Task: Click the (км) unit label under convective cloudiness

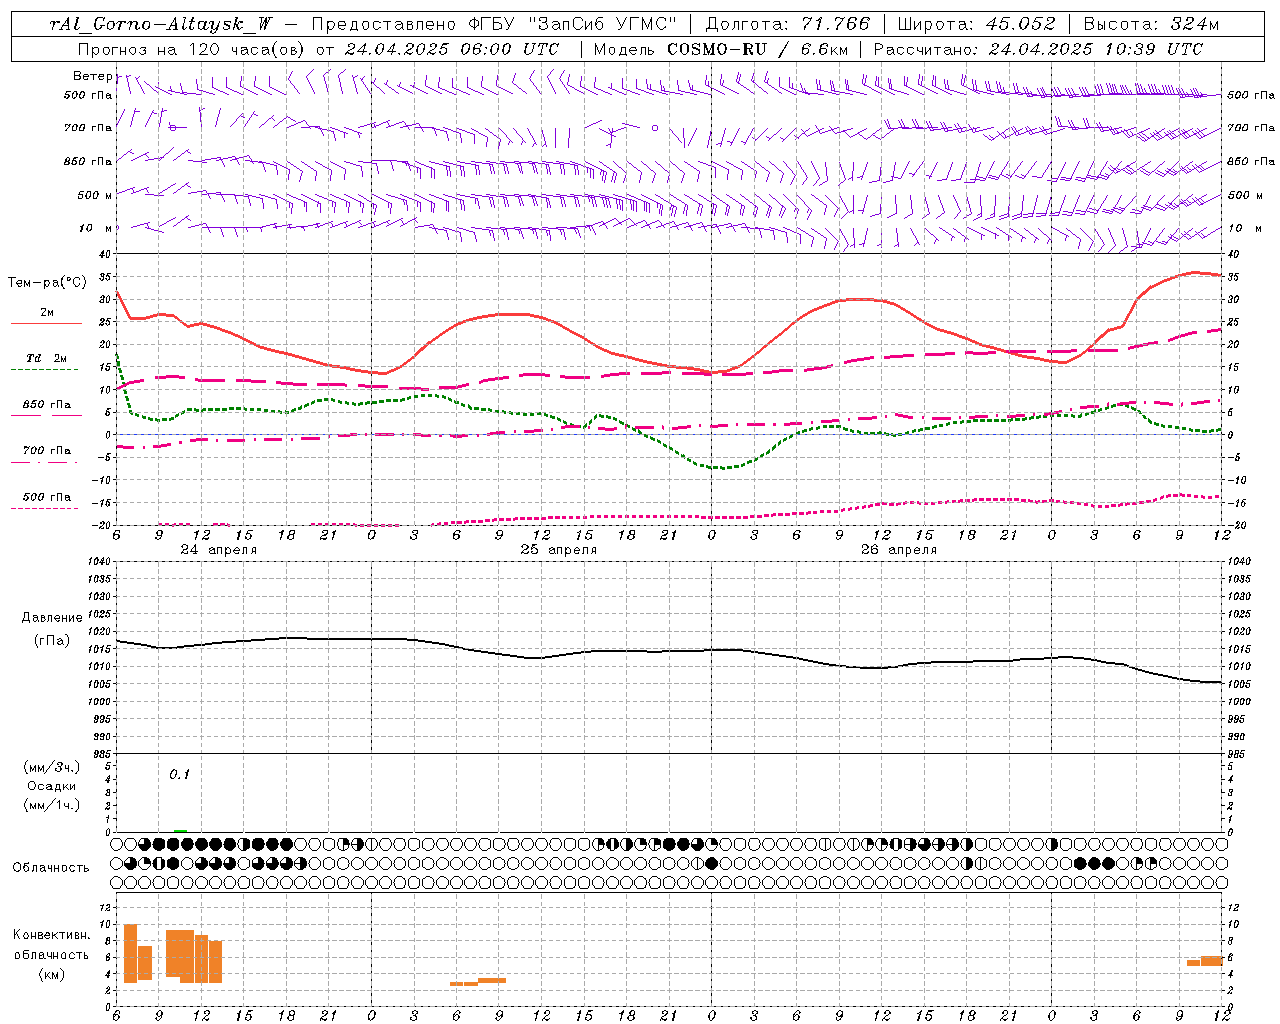Action: 52,974
